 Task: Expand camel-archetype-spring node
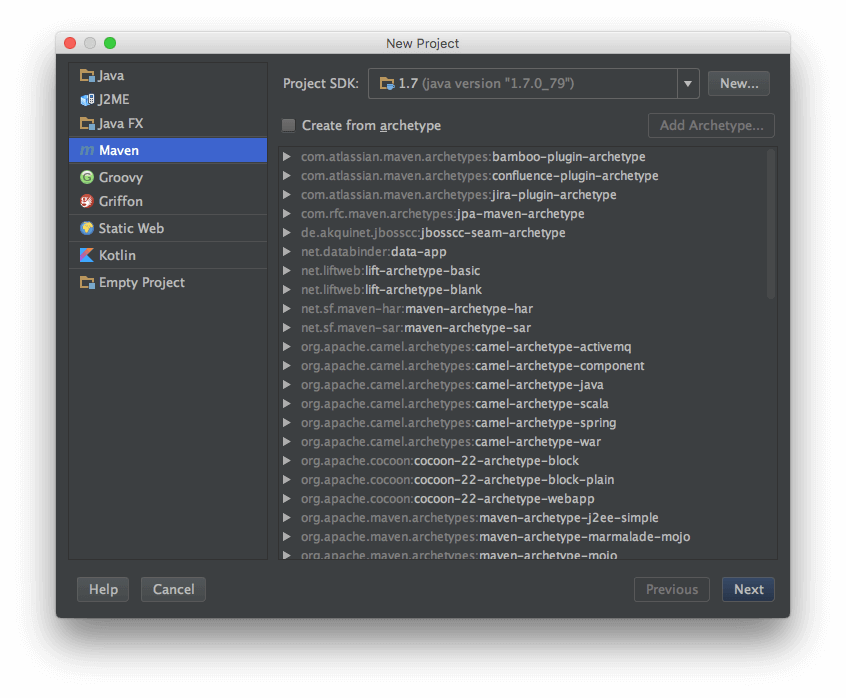(287, 422)
